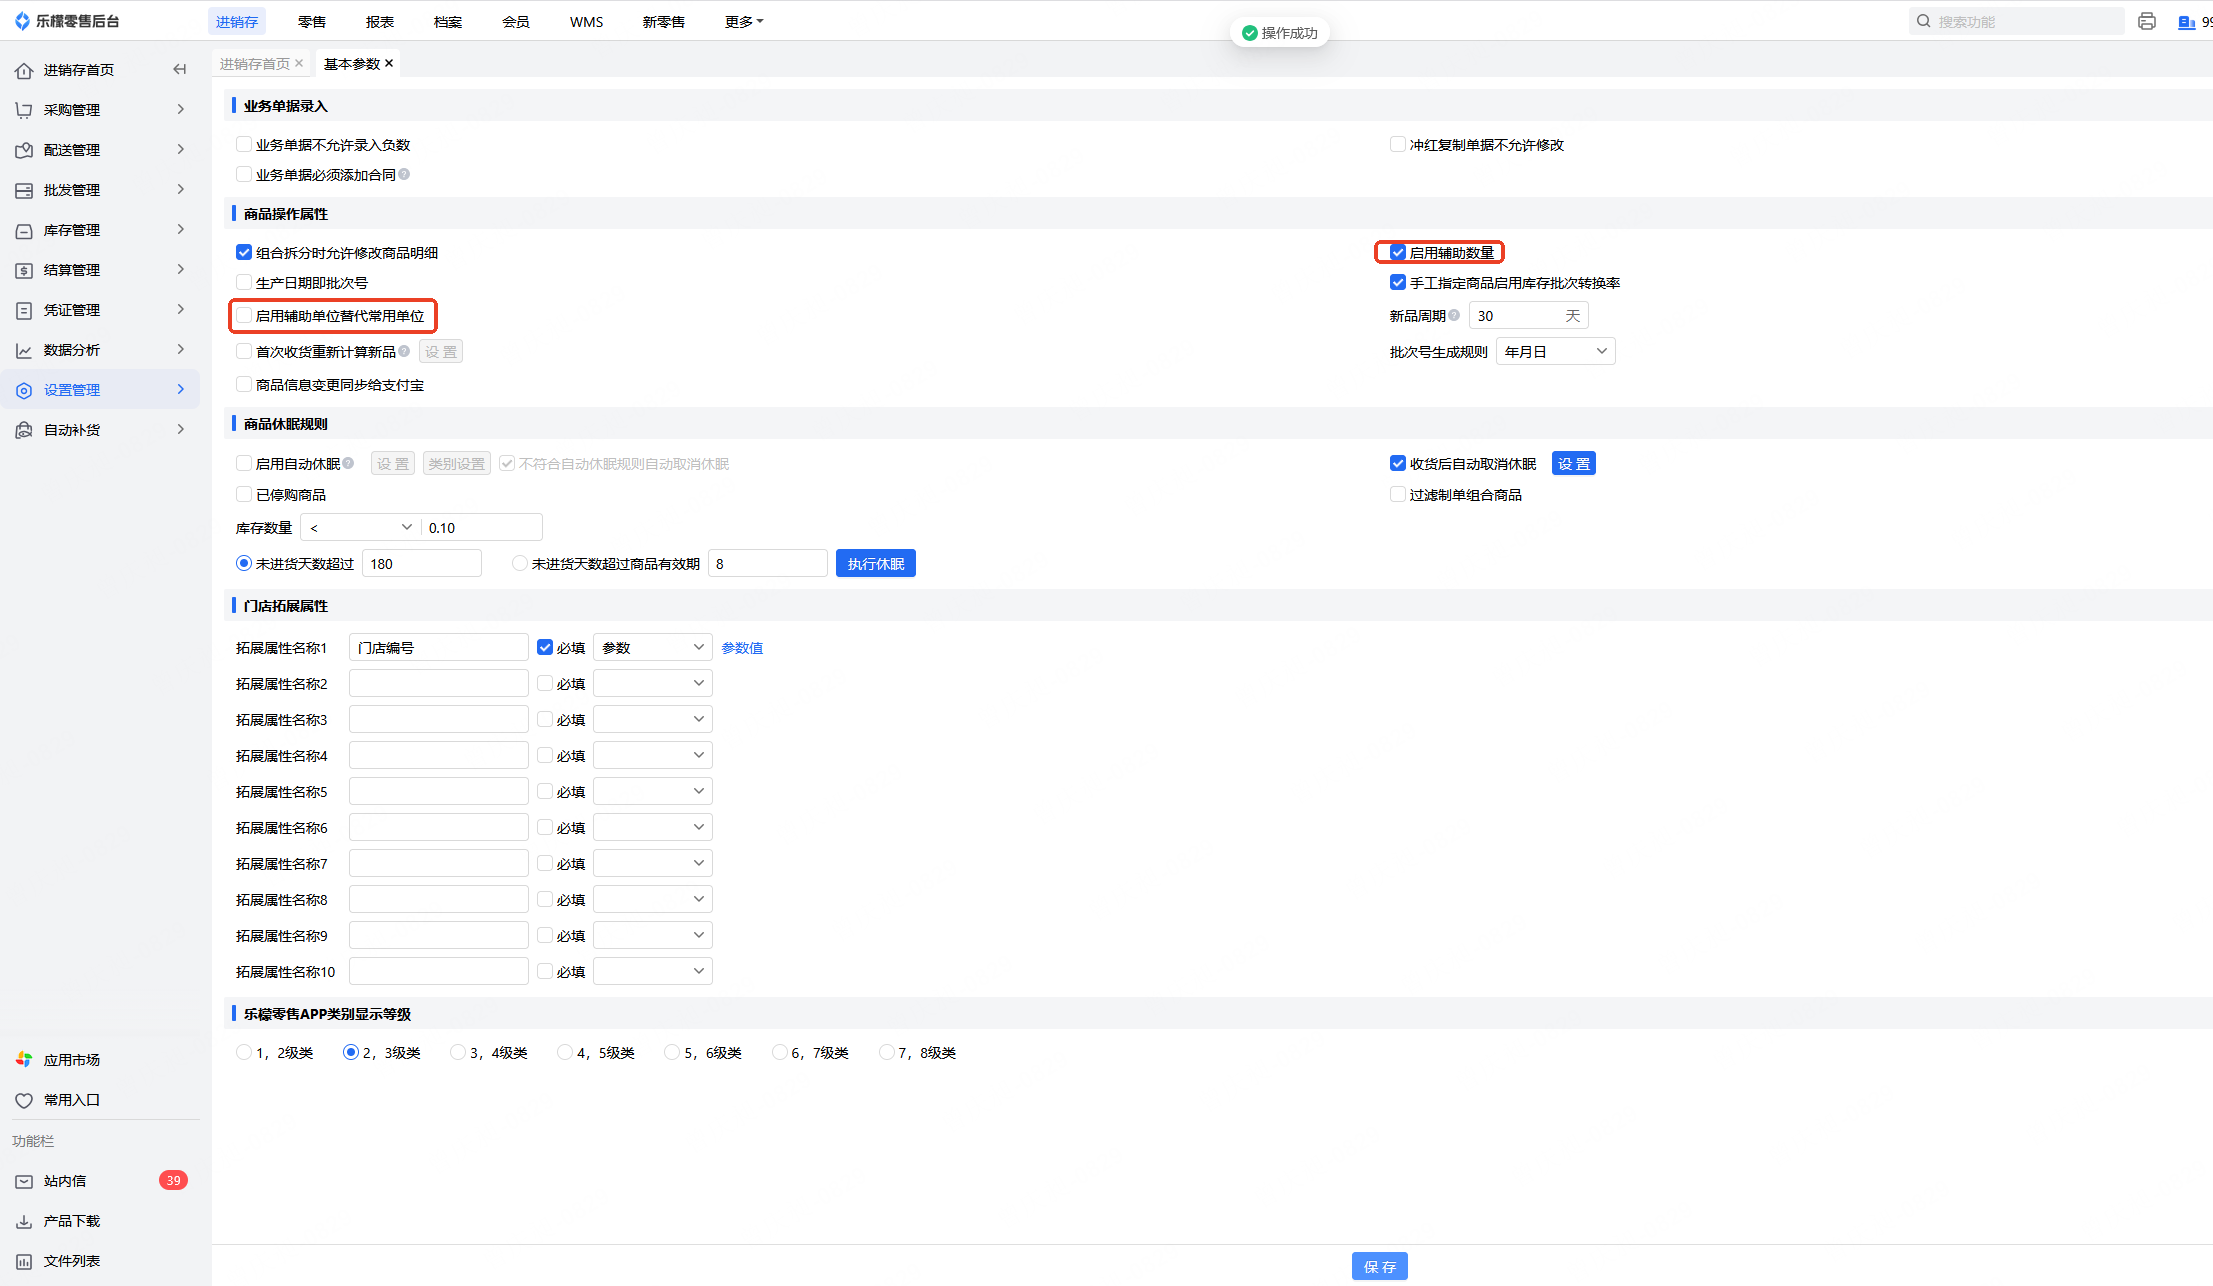Expand 更多 menu in top navigation

[743, 21]
